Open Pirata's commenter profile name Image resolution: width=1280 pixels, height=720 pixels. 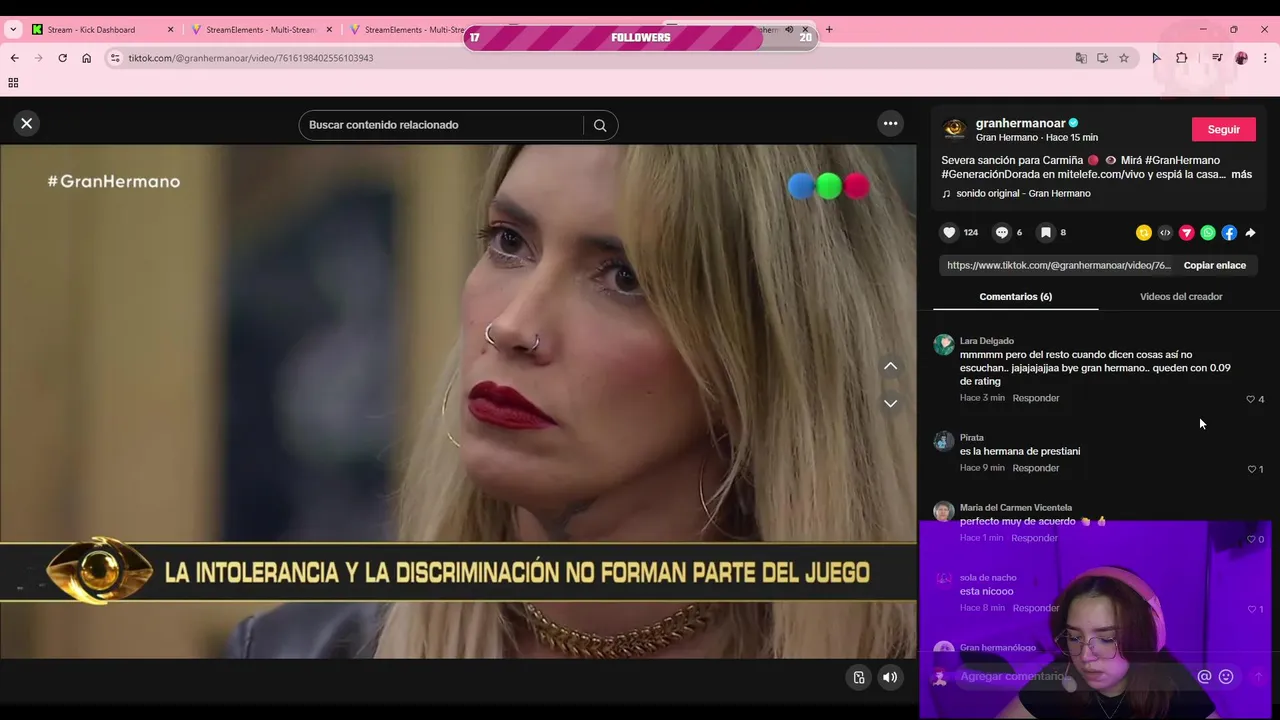coord(971,438)
